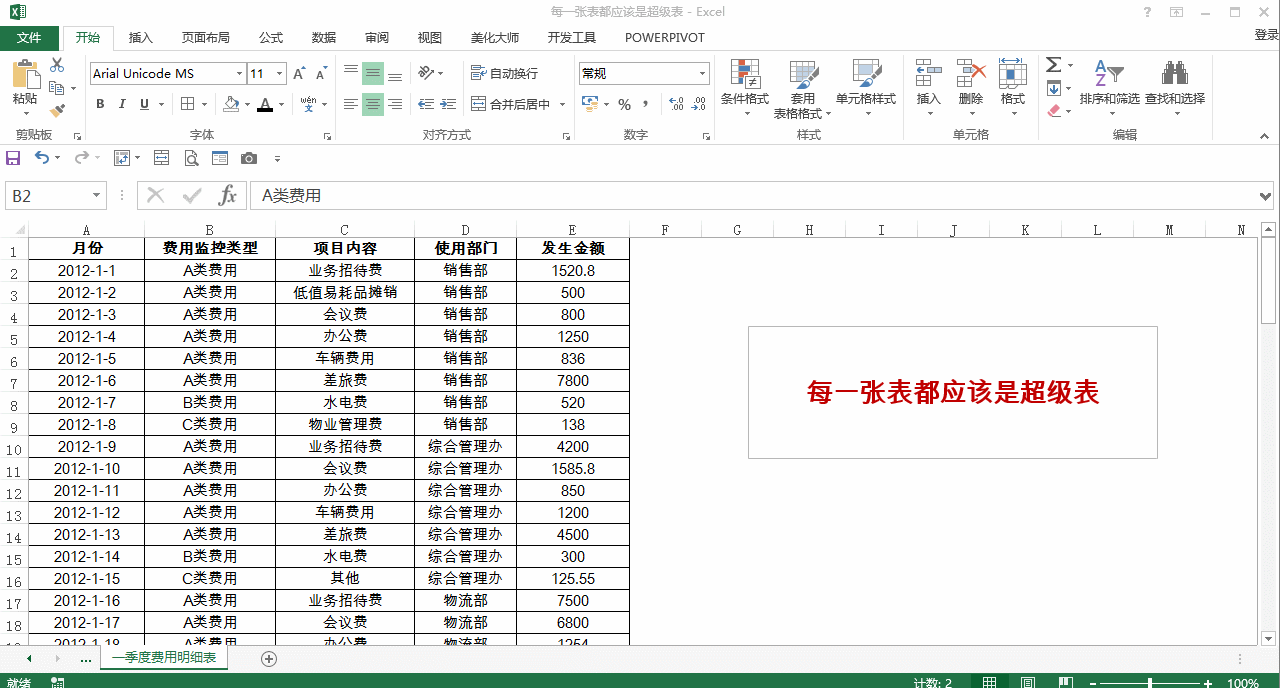
Task: Apply the fill color bucket
Action: pyautogui.click(x=232, y=104)
